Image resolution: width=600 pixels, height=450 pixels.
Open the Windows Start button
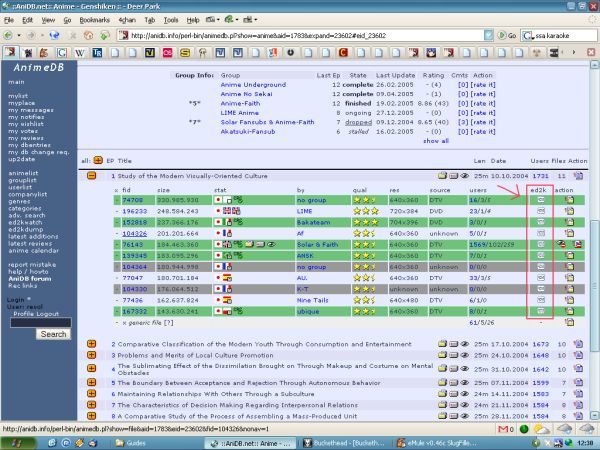click(18, 443)
